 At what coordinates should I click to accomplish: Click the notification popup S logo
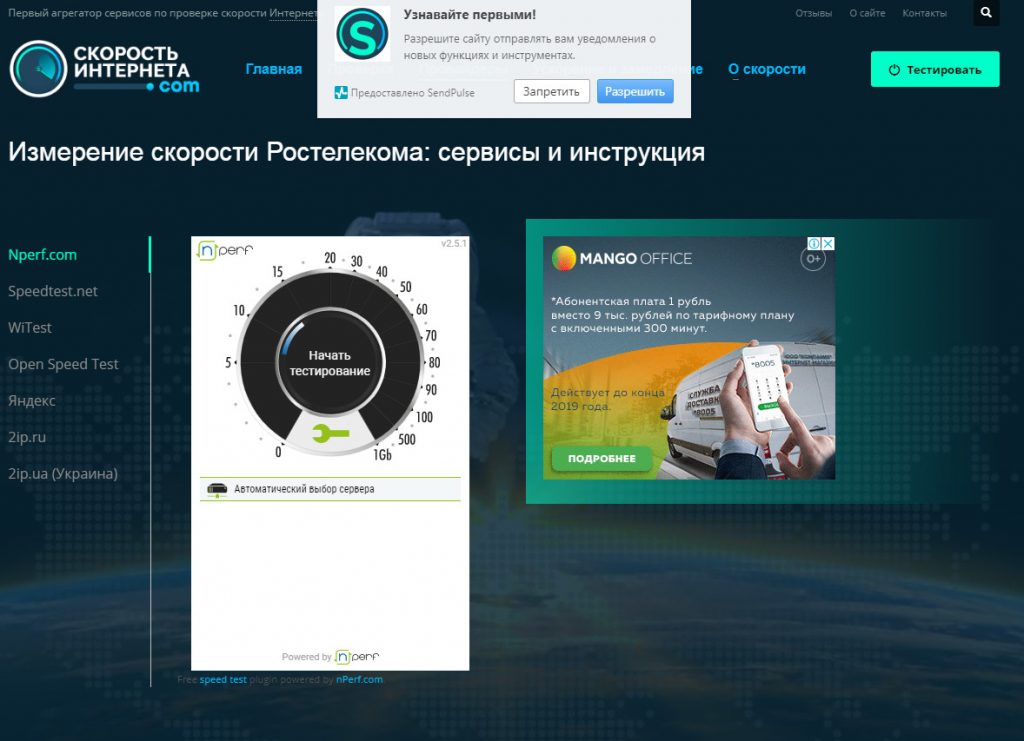click(x=362, y=34)
